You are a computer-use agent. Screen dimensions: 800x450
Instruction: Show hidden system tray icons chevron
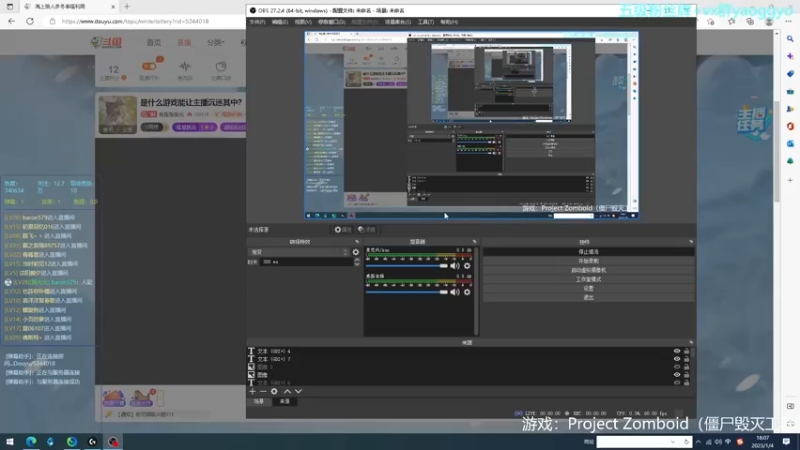(698, 442)
